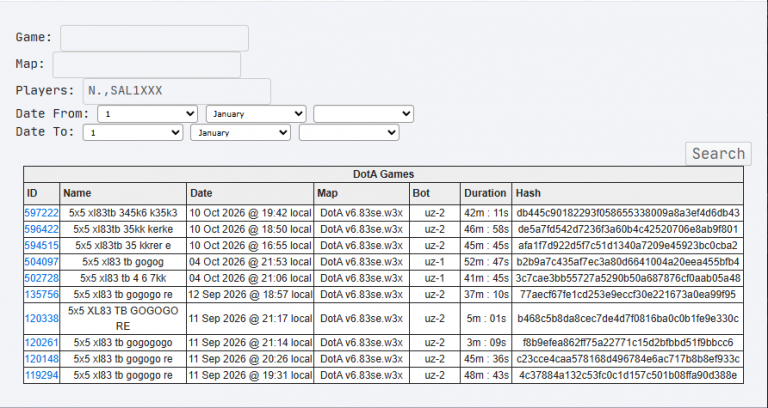Click bot 'uz-2' in row 119294
The height and width of the screenshot is (408, 768).
click(x=434, y=376)
